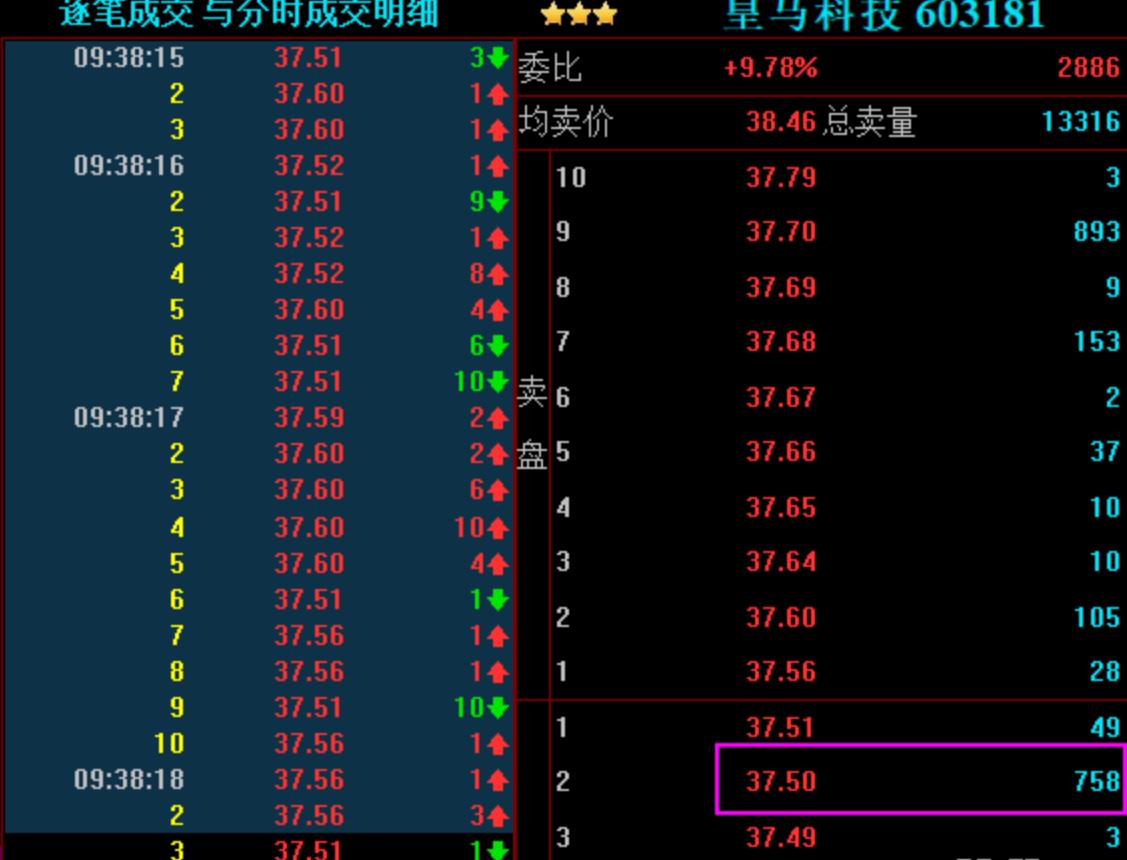Select sell order priced 37.68
Viewport: 1127px width, 860px height.
[780, 342]
